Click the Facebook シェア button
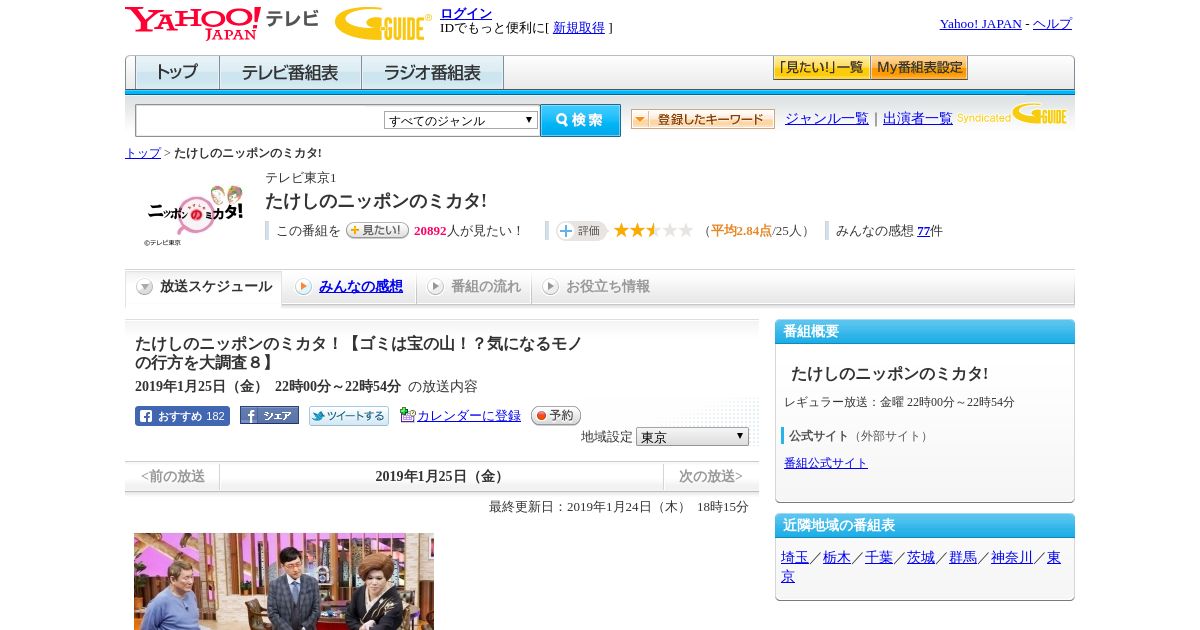The height and width of the screenshot is (630, 1200). coord(269,415)
